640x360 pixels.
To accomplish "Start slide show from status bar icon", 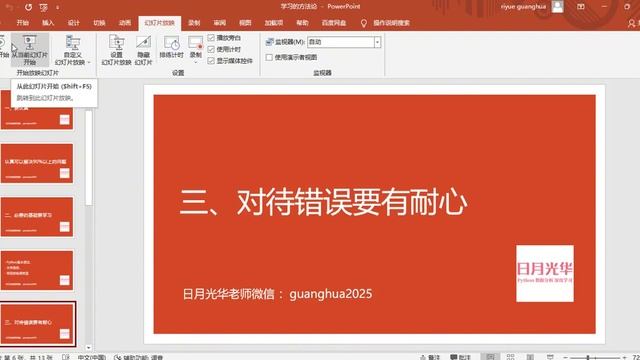I will point(550,357).
